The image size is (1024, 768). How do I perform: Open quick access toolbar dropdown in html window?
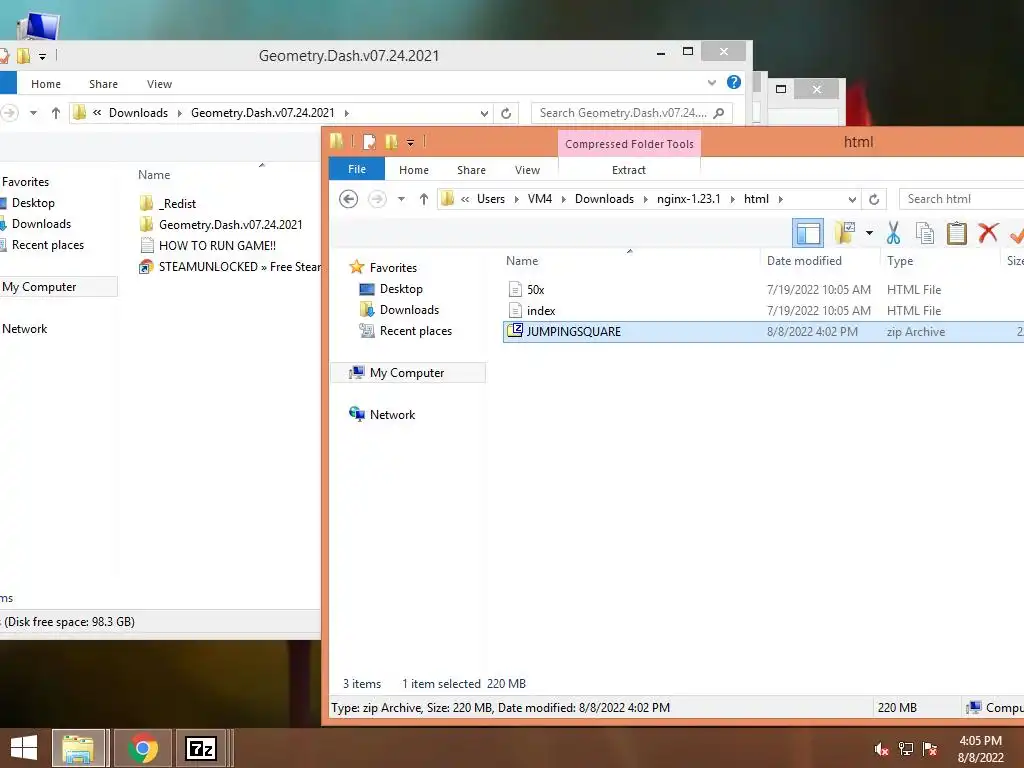410,142
